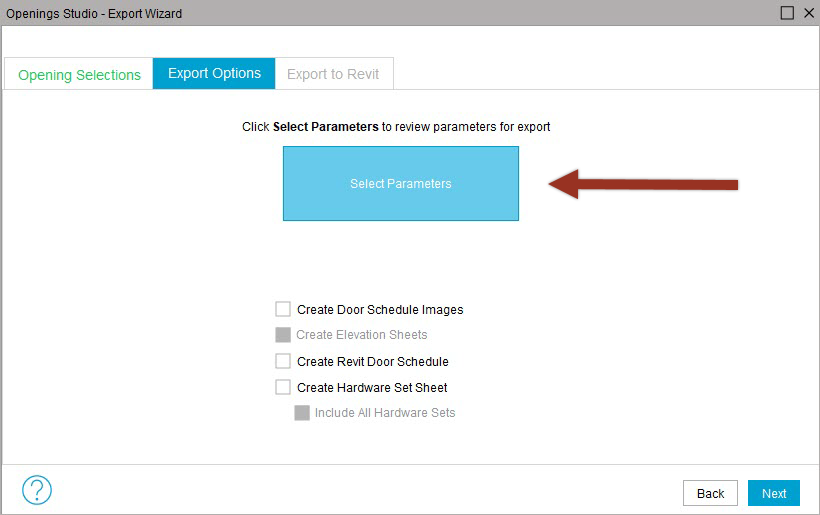Toggle the Include All Hardware Sets checkbox
This screenshot has width=820, height=515.
302,413
